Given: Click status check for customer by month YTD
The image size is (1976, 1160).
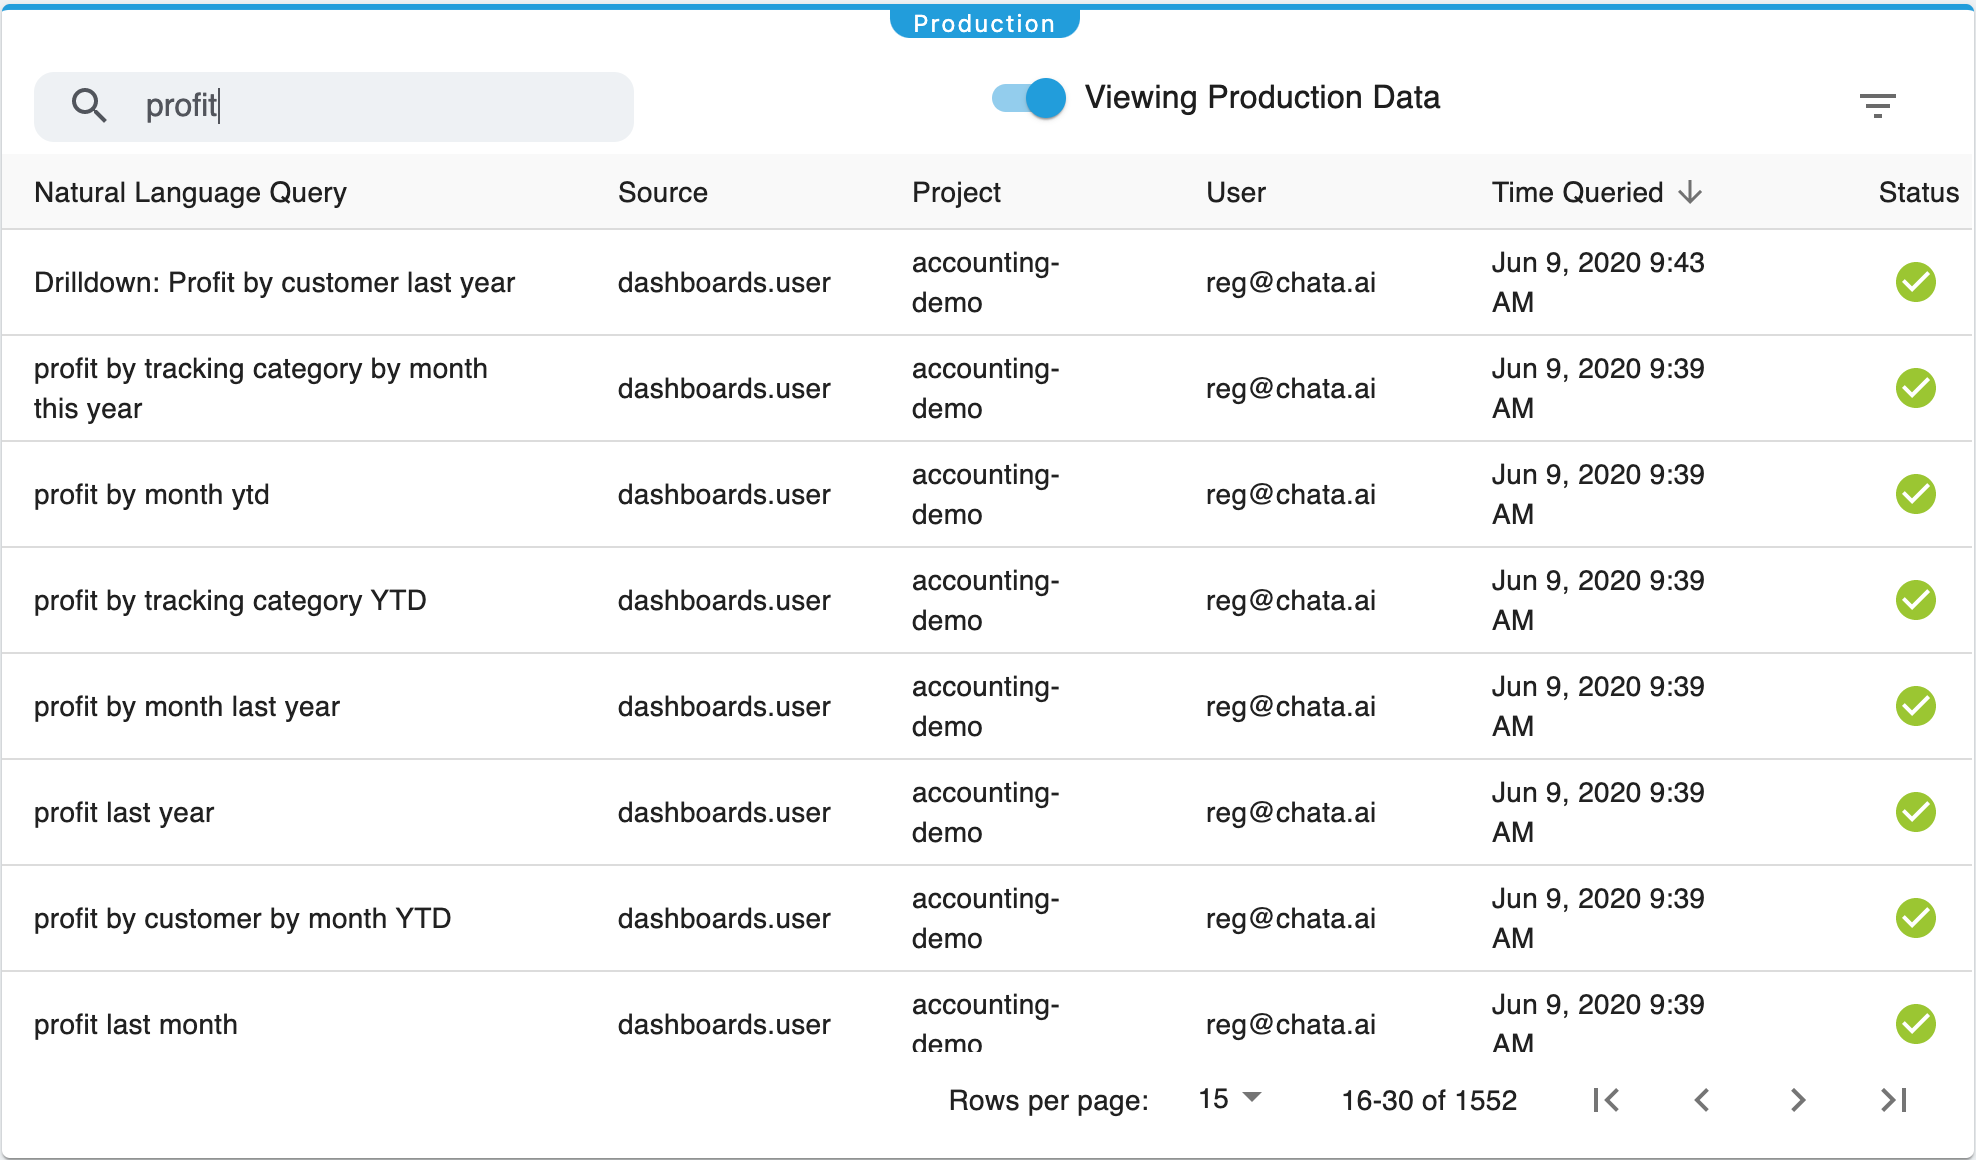Looking at the screenshot, I should click(x=1915, y=918).
